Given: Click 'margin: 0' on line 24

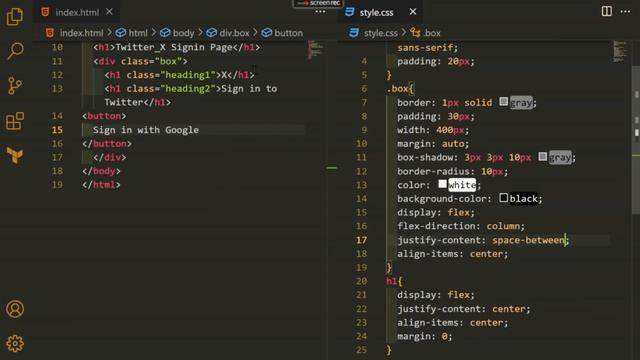Looking at the screenshot, I should 424,336.
